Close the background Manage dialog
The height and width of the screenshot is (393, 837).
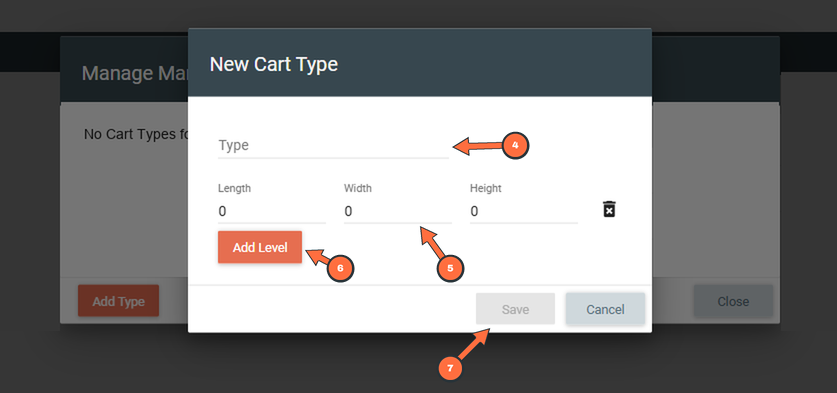pos(733,301)
